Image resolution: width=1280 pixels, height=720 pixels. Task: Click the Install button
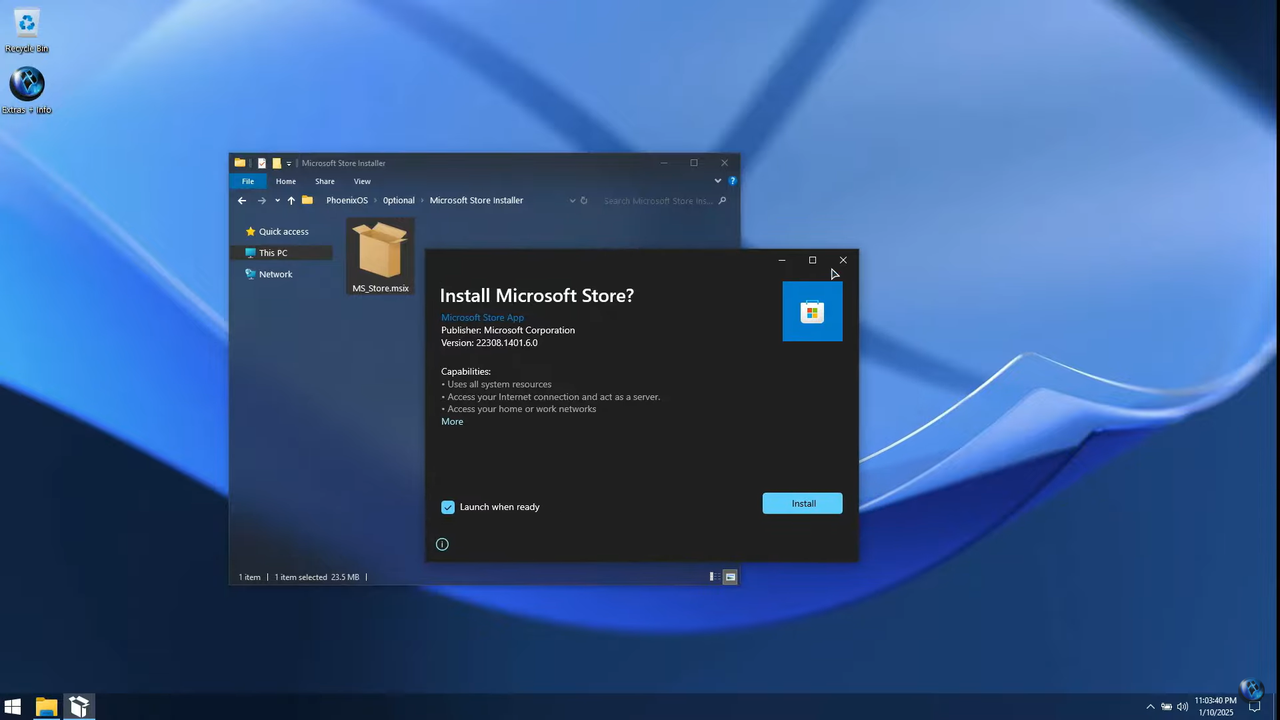click(803, 503)
